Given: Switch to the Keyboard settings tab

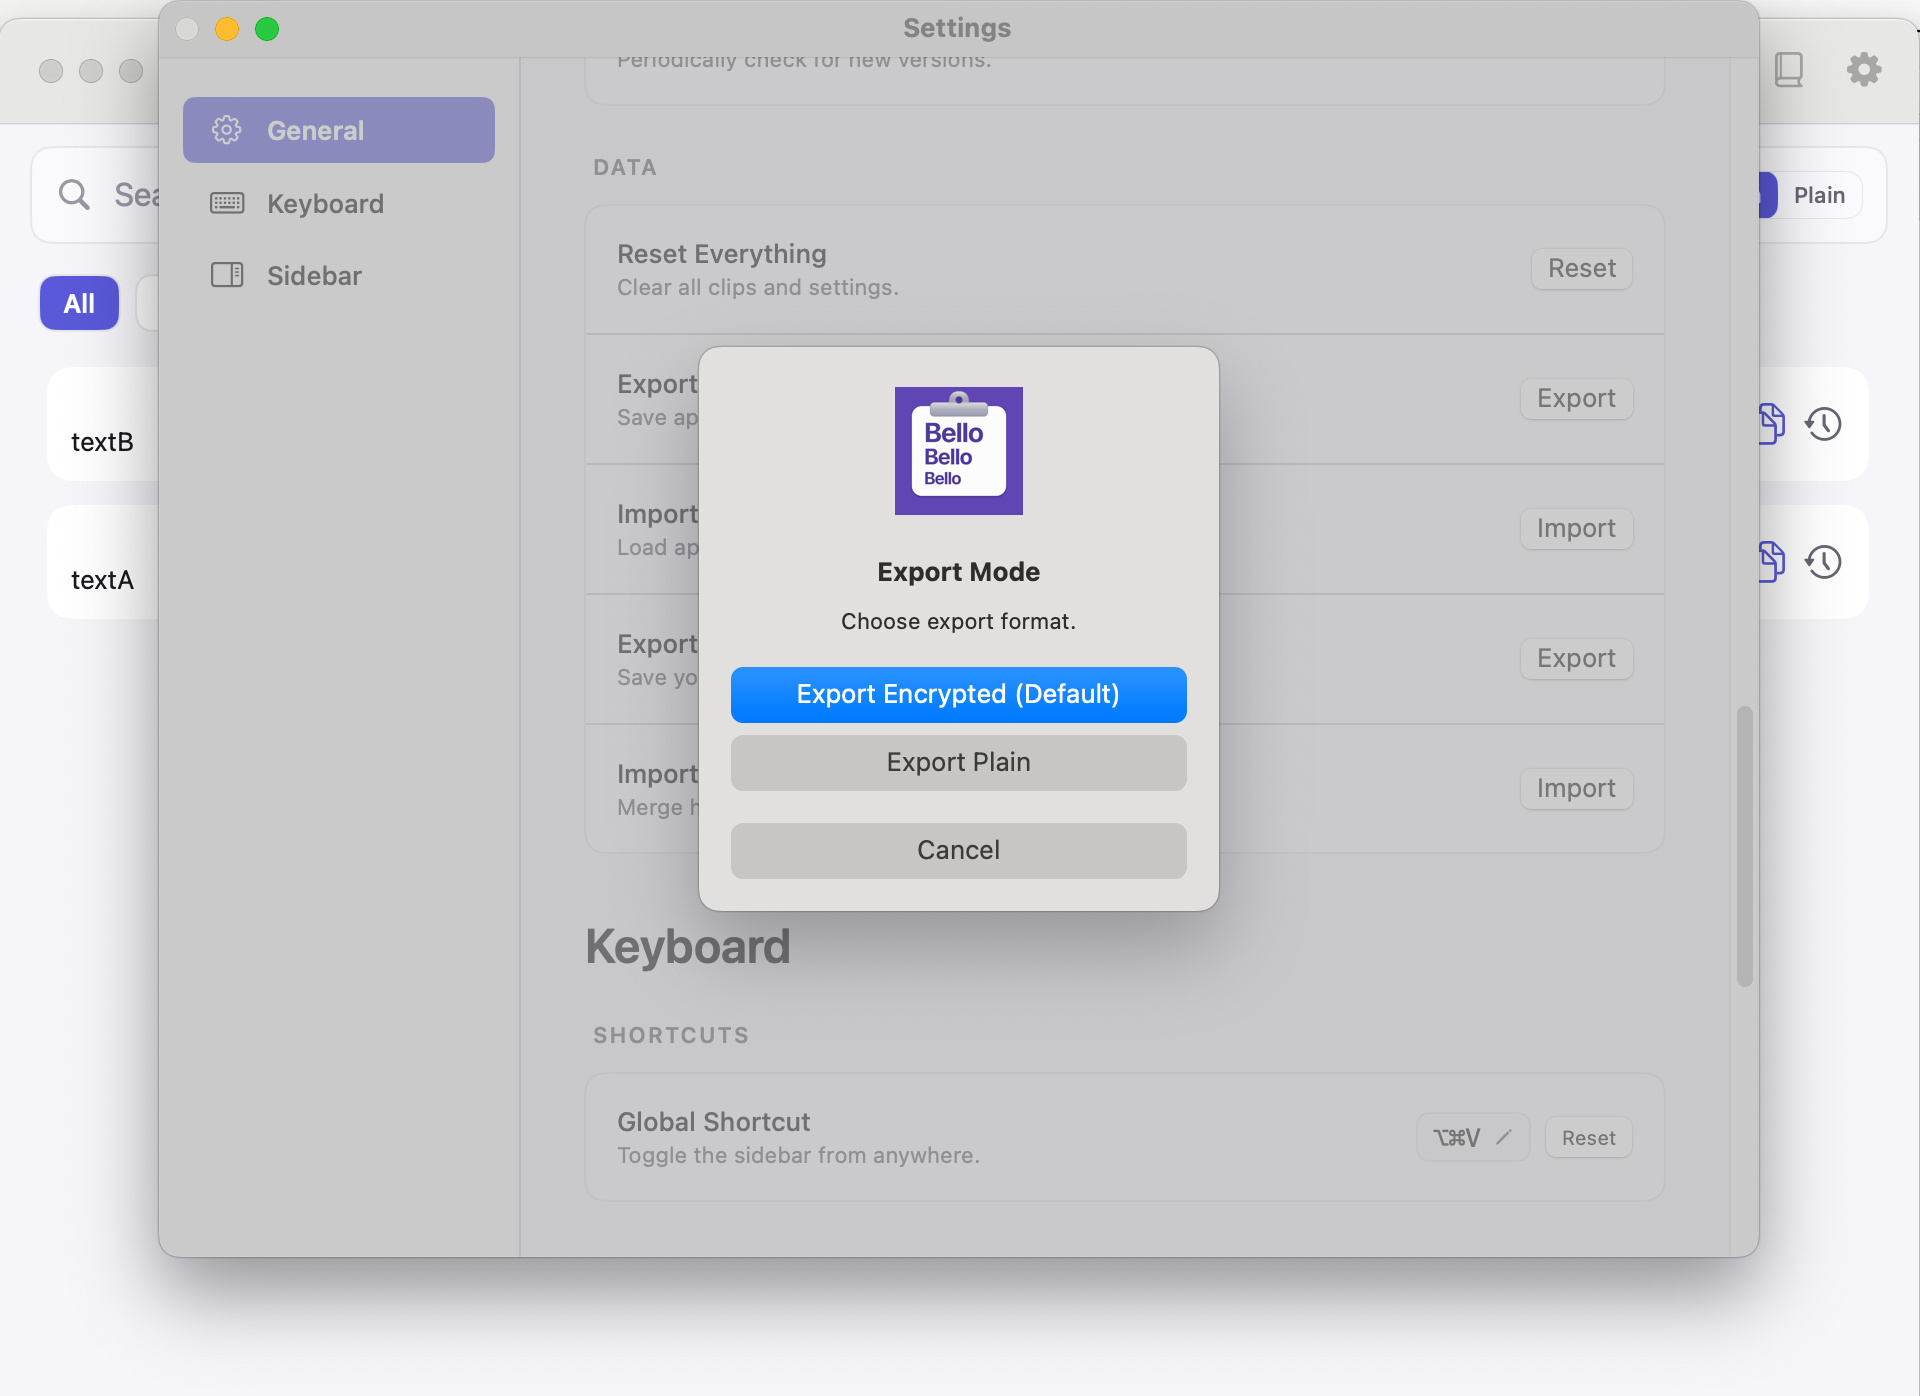Looking at the screenshot, I should [325, 203].
